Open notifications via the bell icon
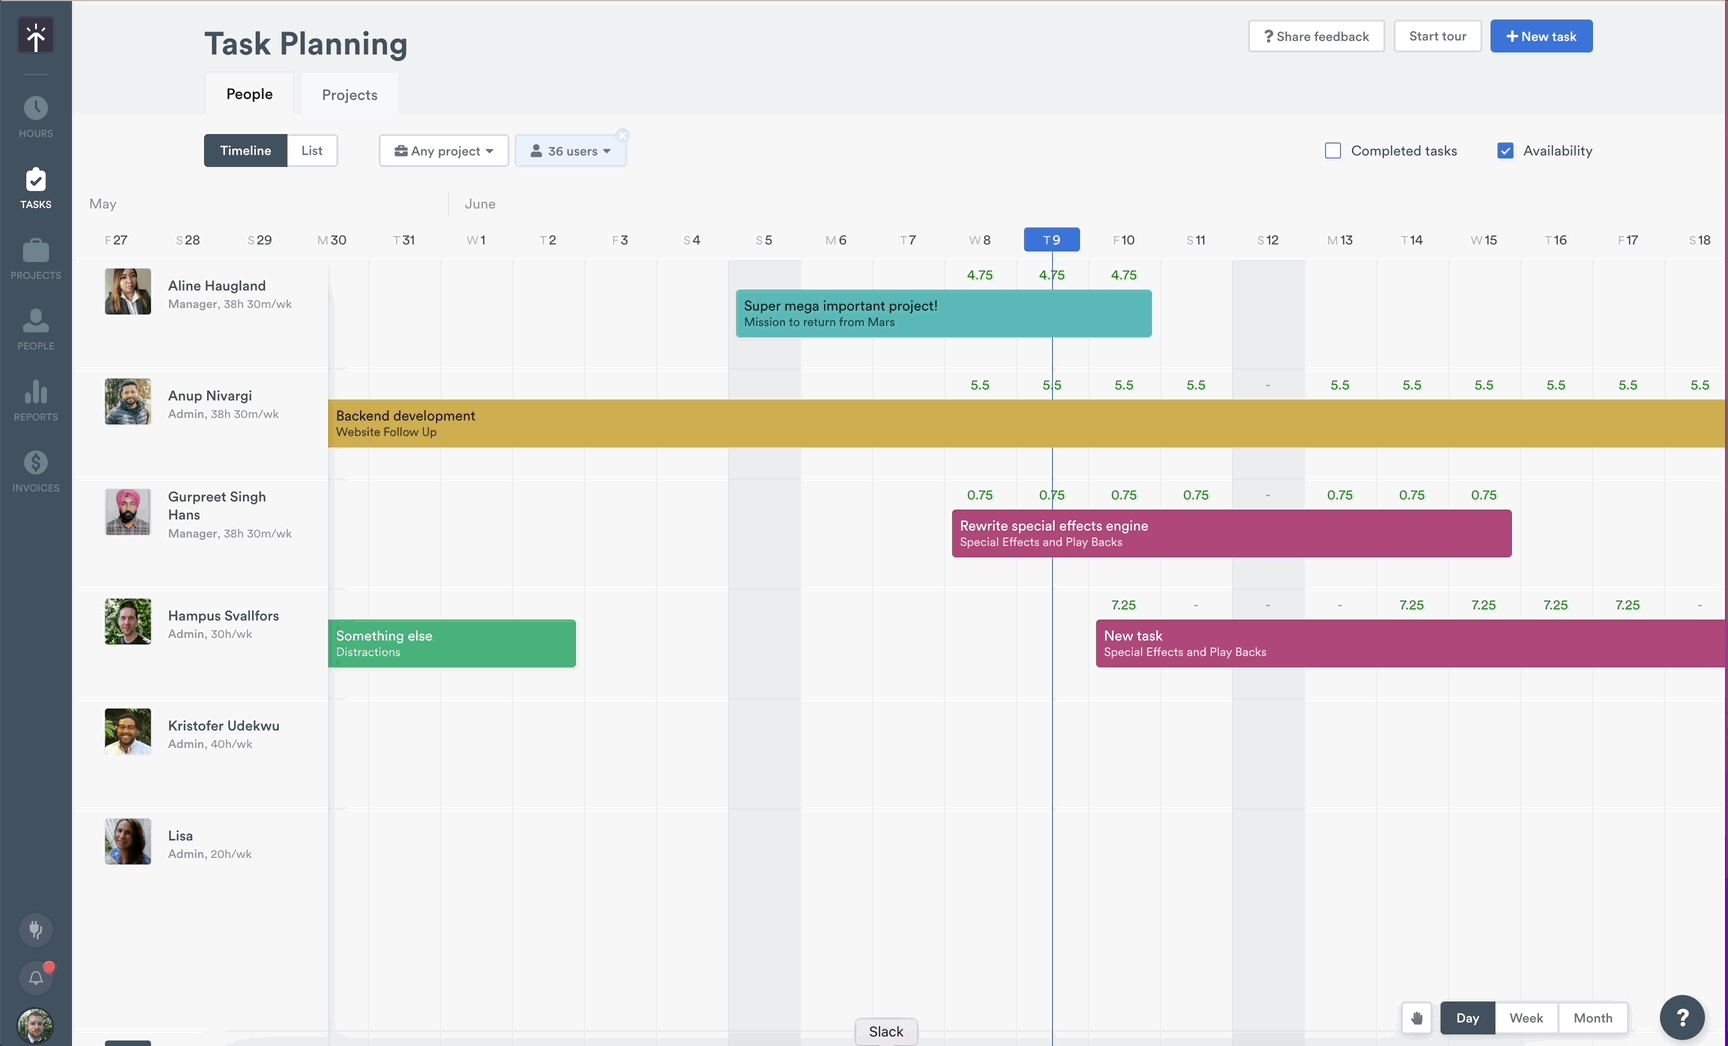This screenshot has width=1728, height=1046. (36, 977)
